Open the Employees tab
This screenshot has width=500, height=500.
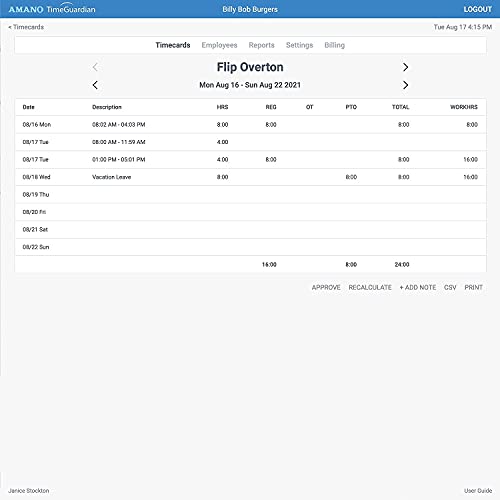pos(219,45)
